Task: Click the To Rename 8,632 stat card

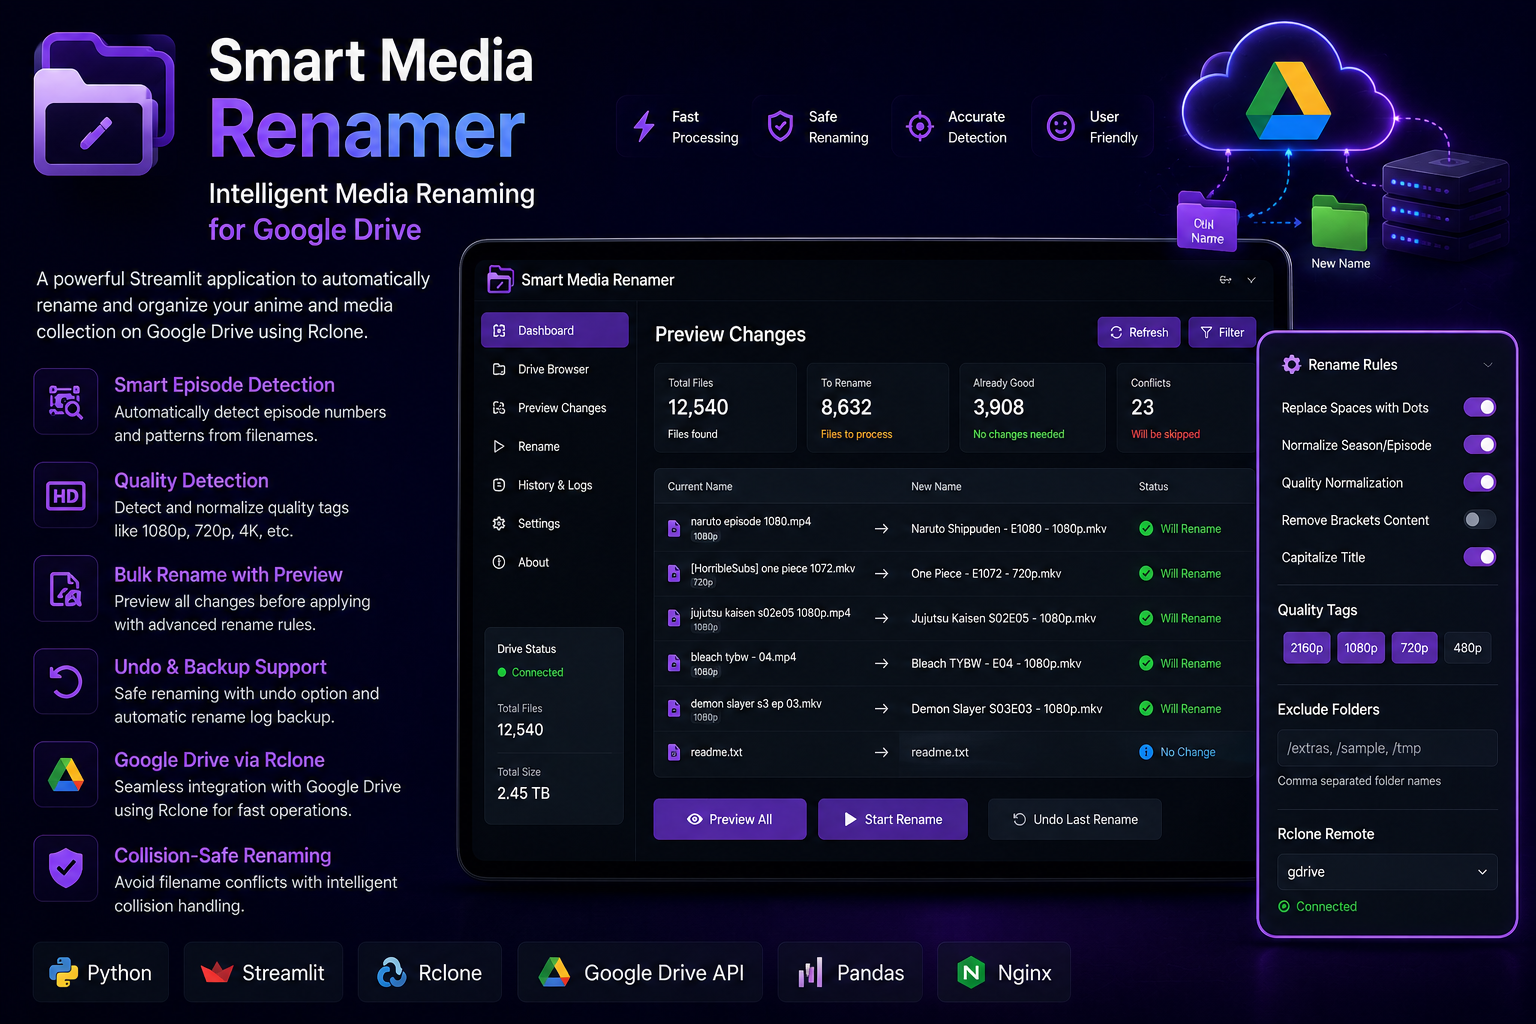Action: point(878,408)
